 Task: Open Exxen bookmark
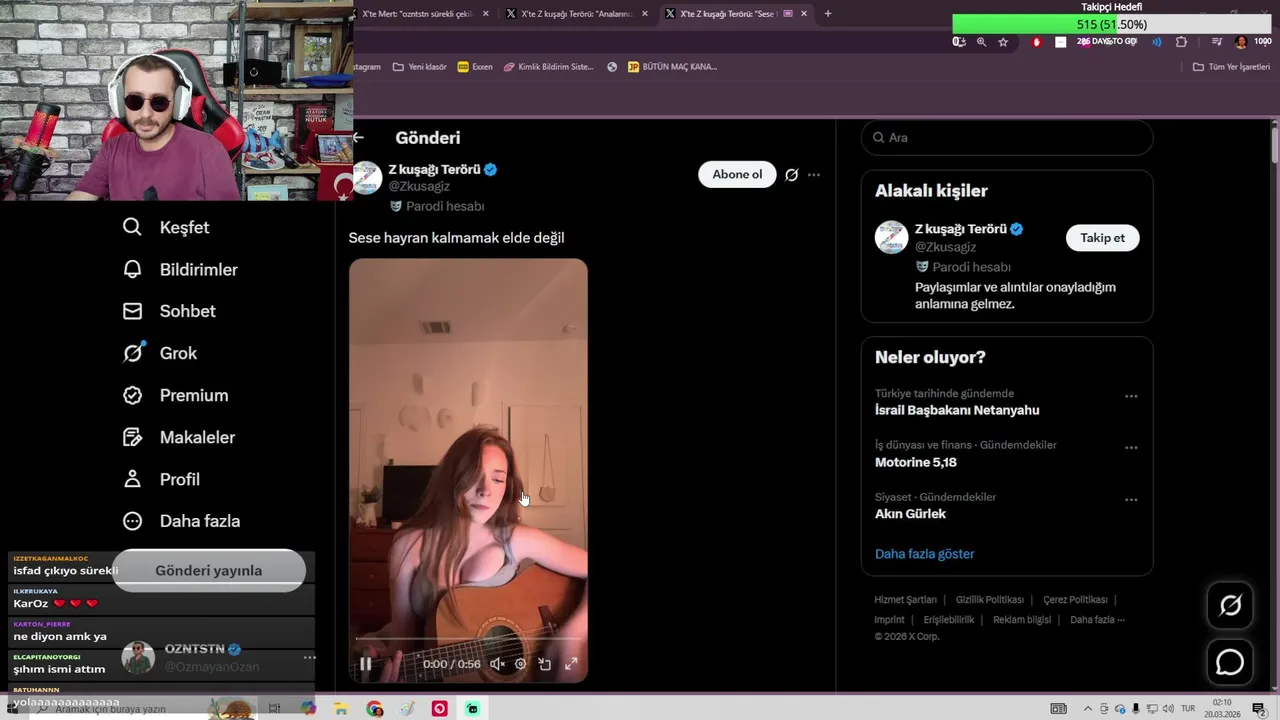[x=475, y=67]
